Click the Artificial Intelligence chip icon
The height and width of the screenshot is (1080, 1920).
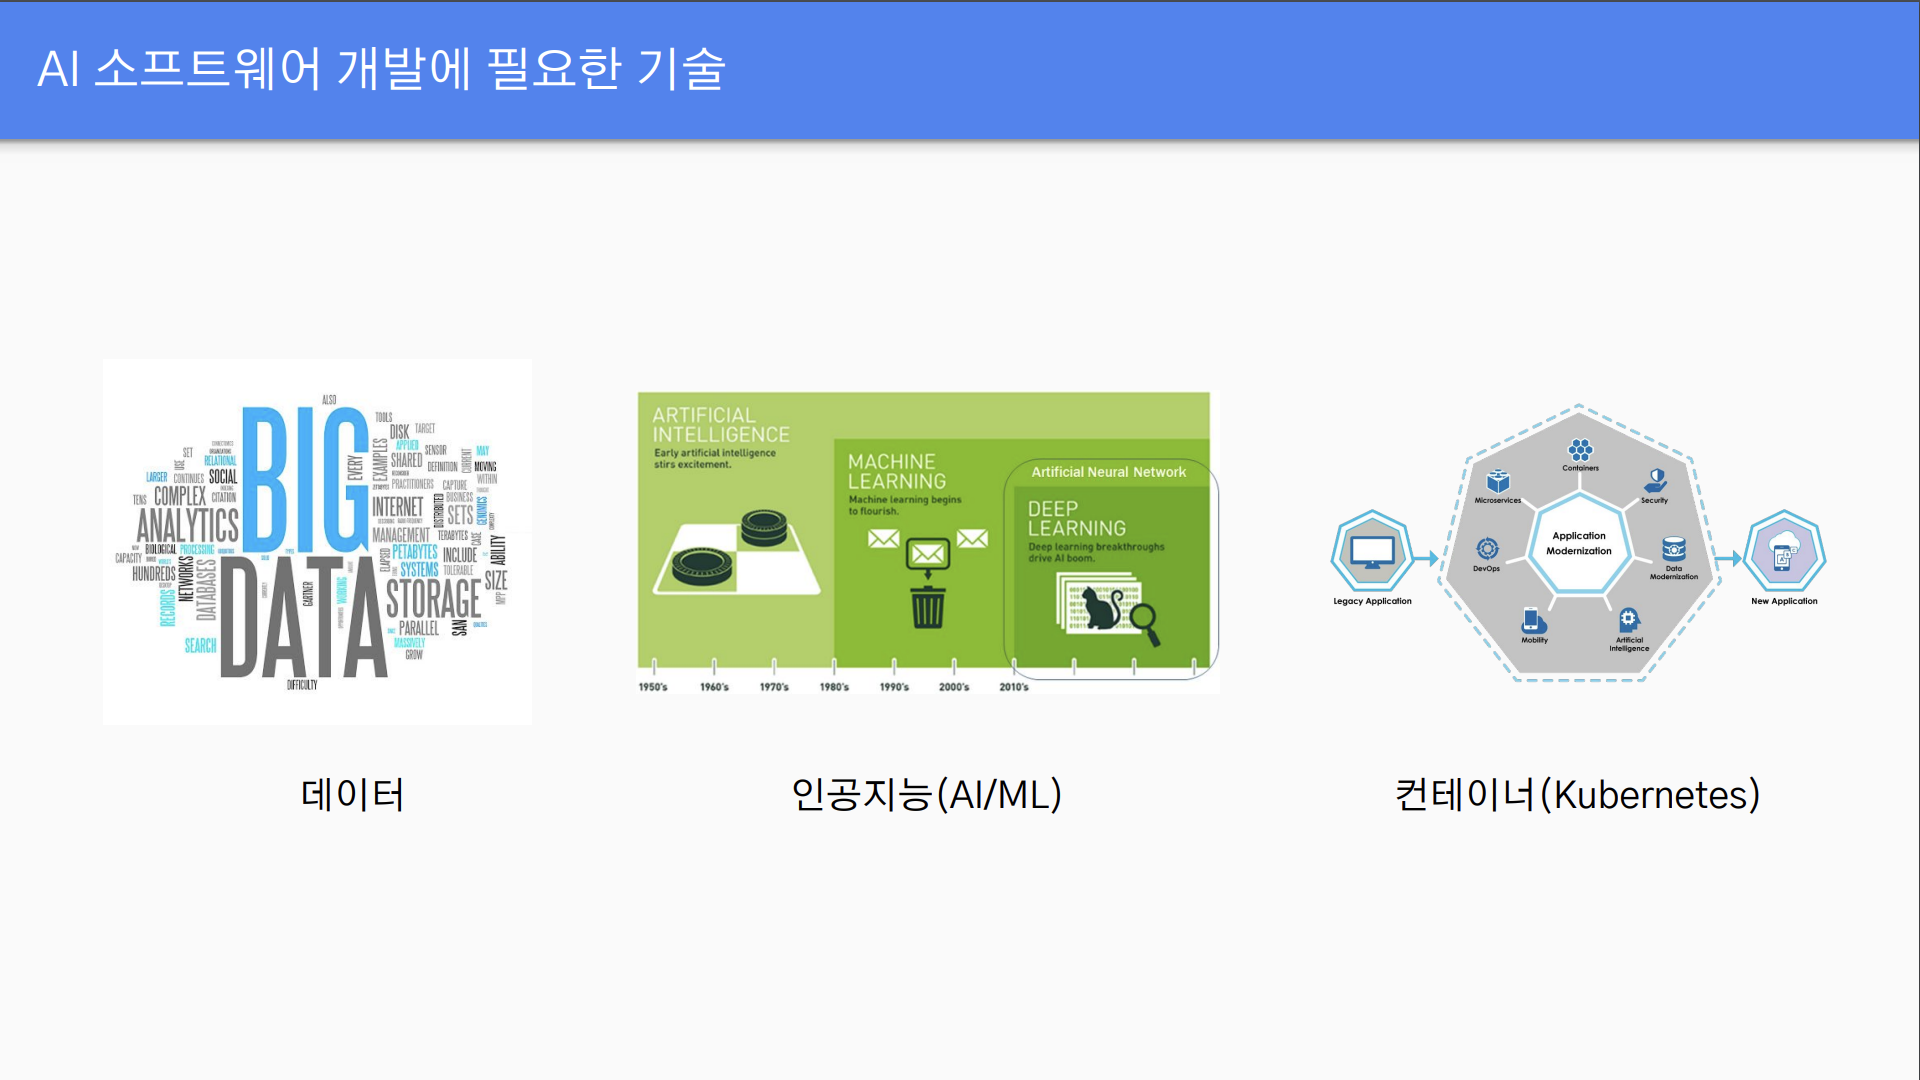coord(1628,619)
